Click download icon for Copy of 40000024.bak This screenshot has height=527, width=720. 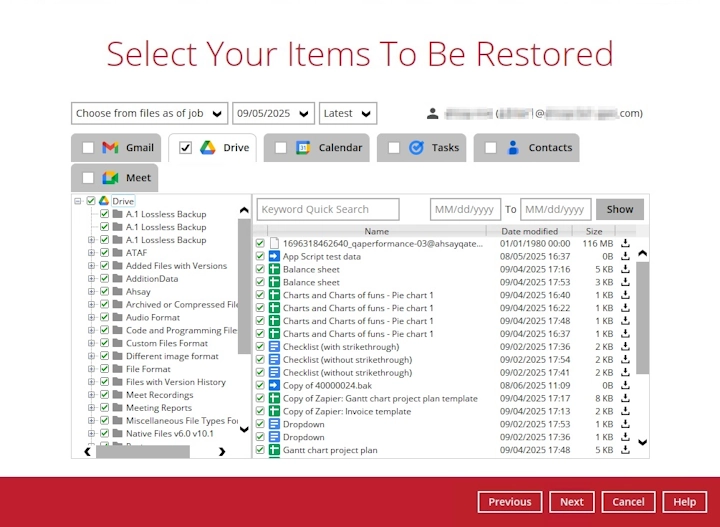[x=626, y=385]
